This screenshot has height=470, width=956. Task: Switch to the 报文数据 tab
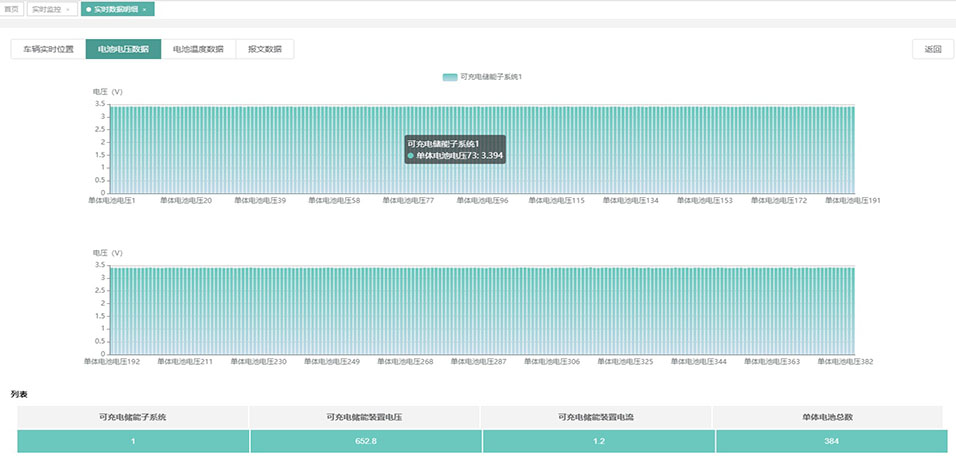pyautogui.click(x=265, y=49)
